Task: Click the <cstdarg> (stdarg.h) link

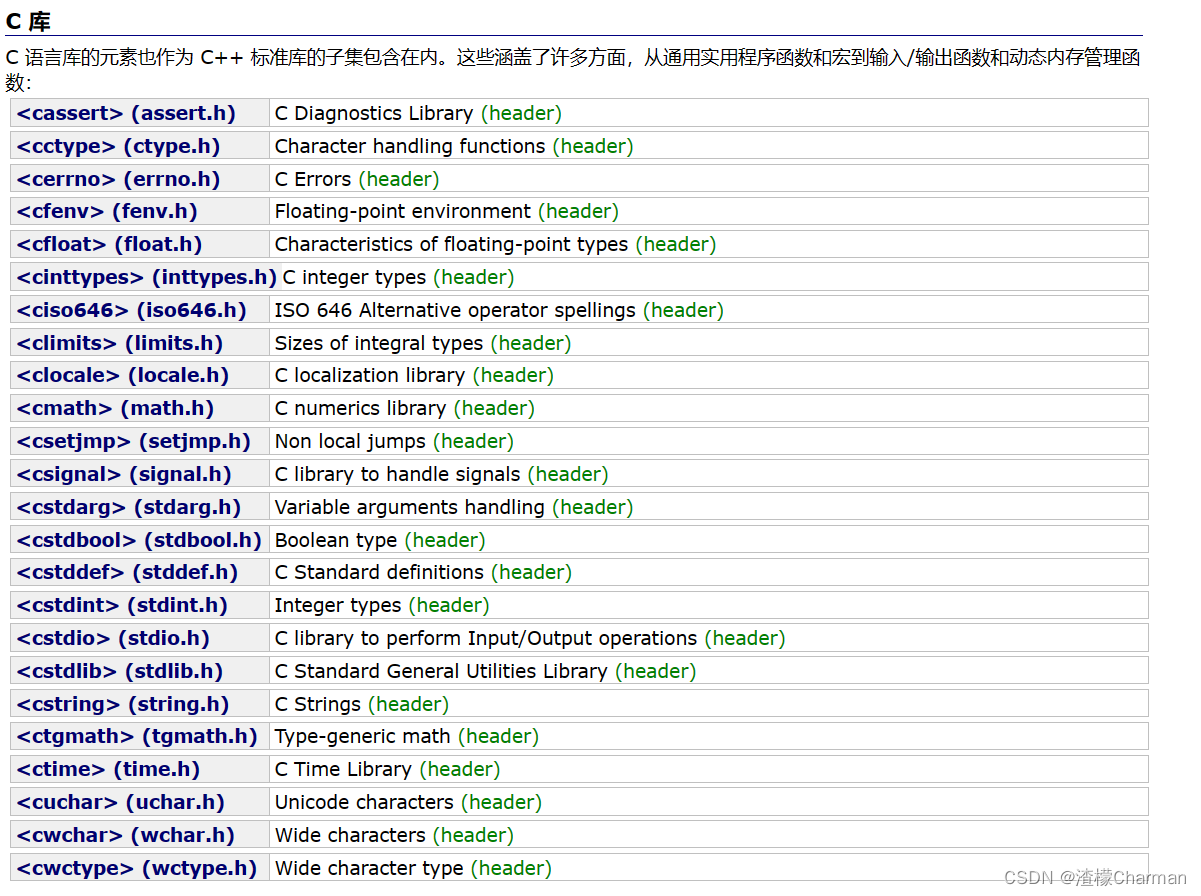Action: (129, 507)
